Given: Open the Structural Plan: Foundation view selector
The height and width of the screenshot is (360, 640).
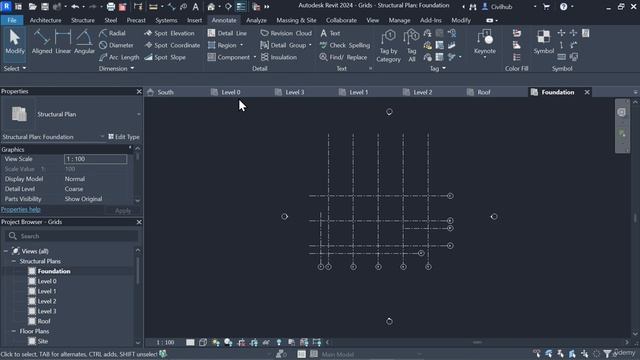Looking at the screenshot, I should click(x=53, y=137).
